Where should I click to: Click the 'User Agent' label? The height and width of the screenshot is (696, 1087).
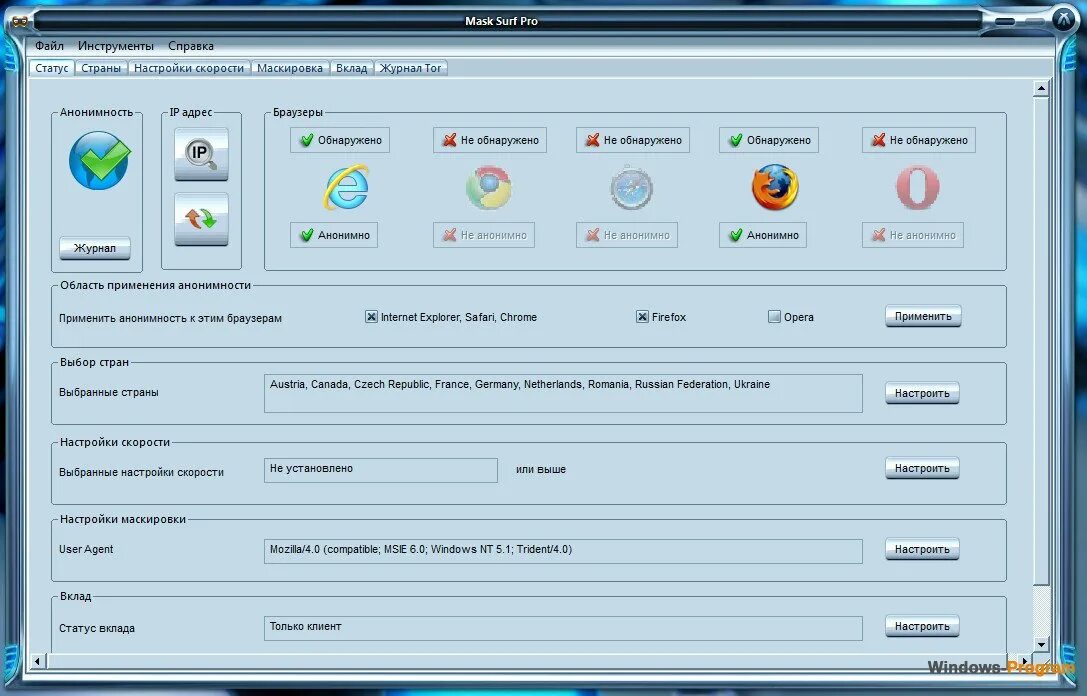[x=86, y=549]
